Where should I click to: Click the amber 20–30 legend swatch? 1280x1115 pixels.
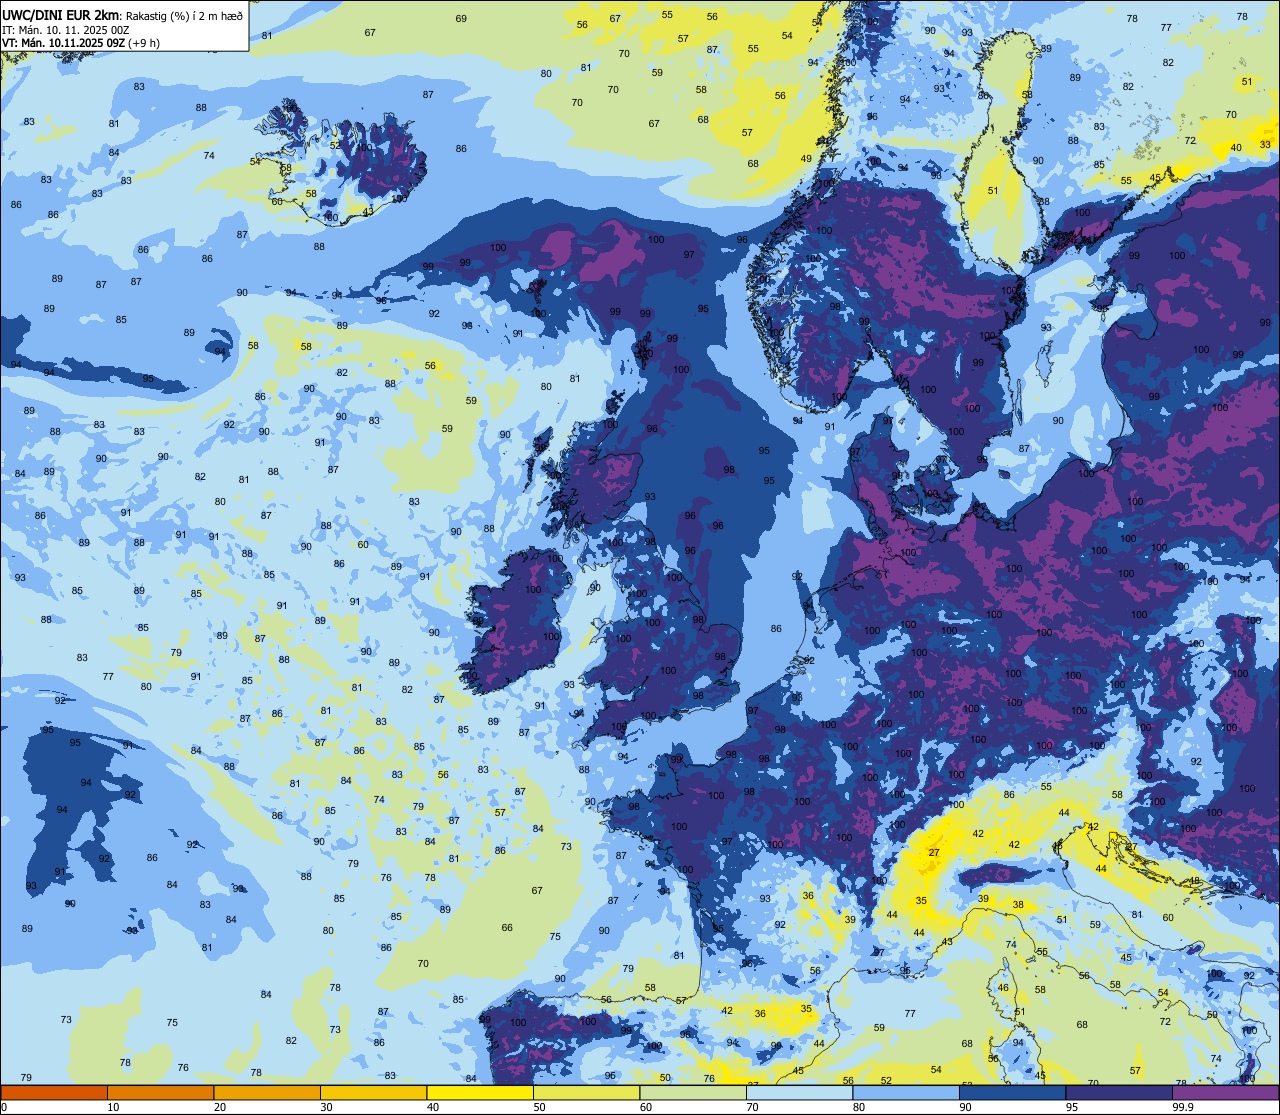[267, 1092]
